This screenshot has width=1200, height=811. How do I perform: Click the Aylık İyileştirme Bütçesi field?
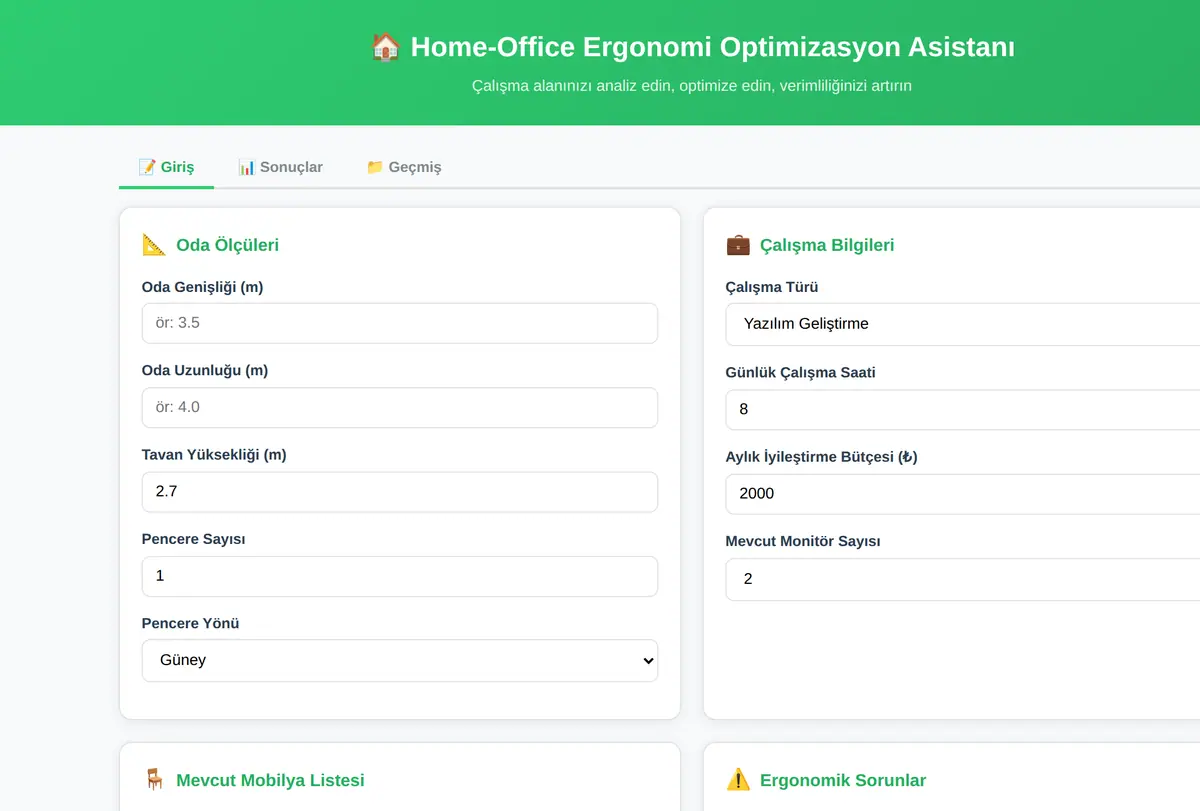point(963,493)
